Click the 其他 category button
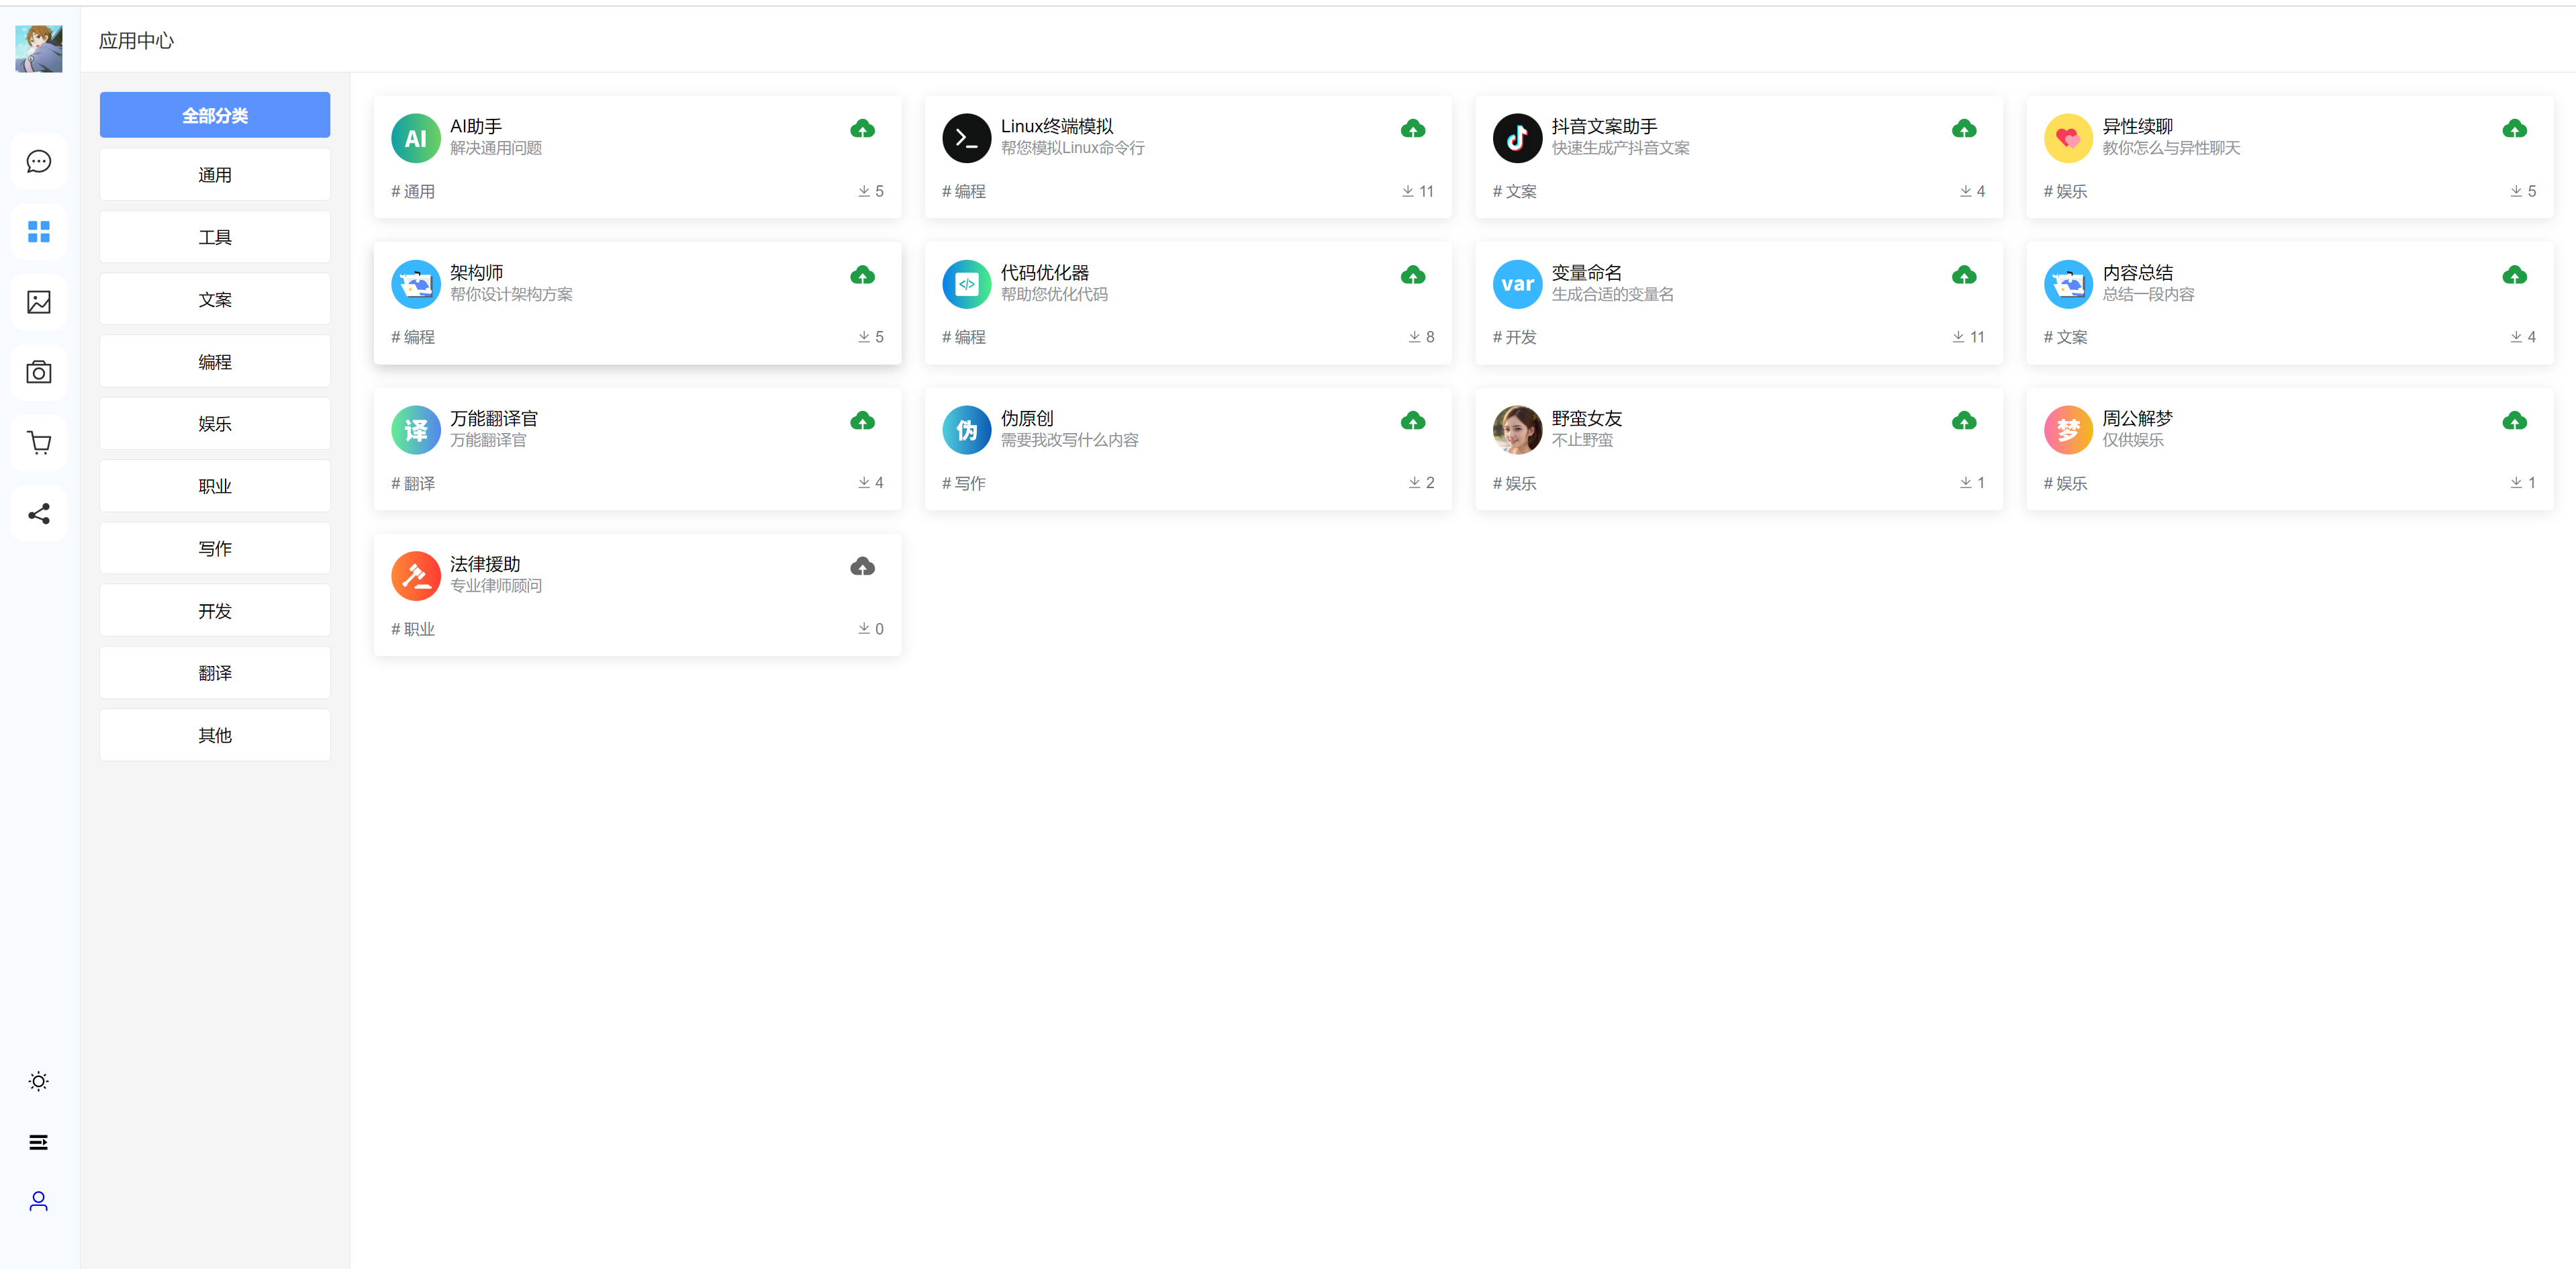This screenshot has width=2576, height=1269. coord(215,735)
